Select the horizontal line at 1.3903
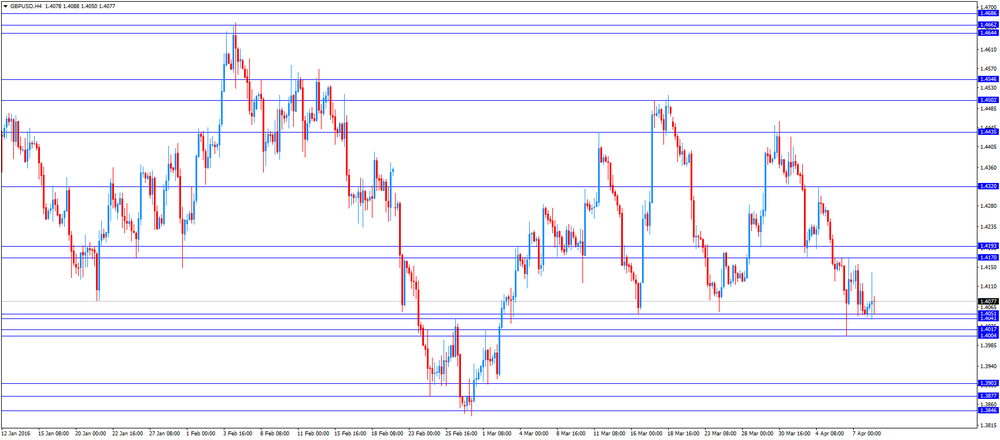This screenshot has height=440, width=1000. click(489, 383)
